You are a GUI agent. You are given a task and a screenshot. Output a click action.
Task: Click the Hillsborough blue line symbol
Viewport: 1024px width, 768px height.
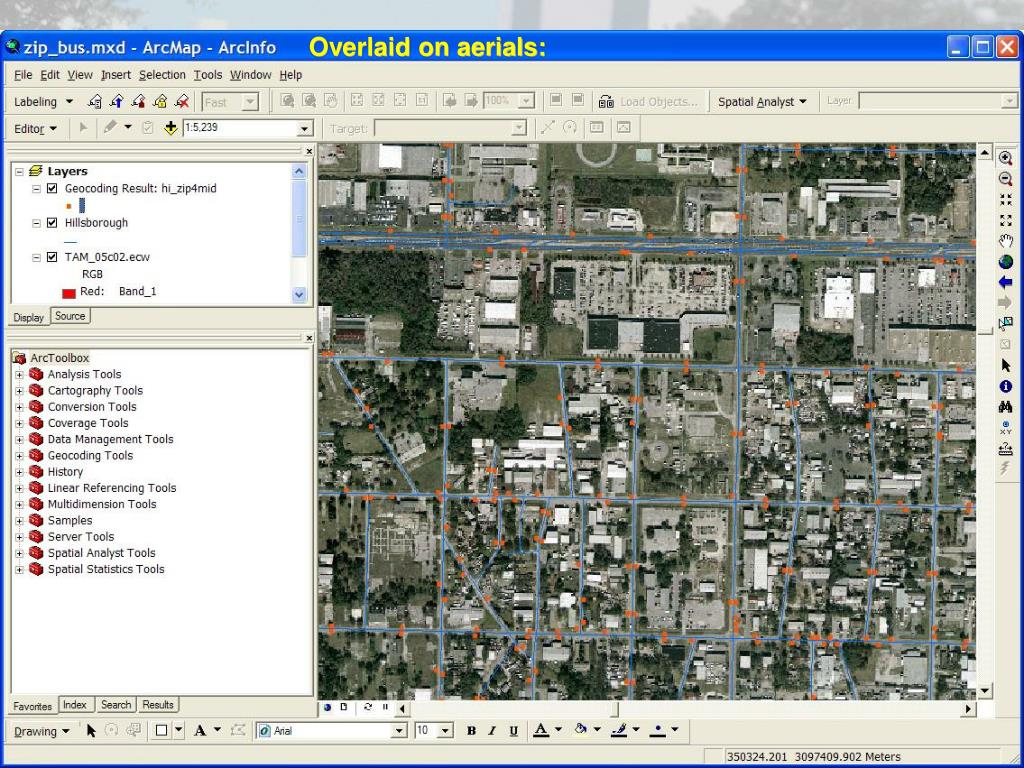click(x=70, y=241)
